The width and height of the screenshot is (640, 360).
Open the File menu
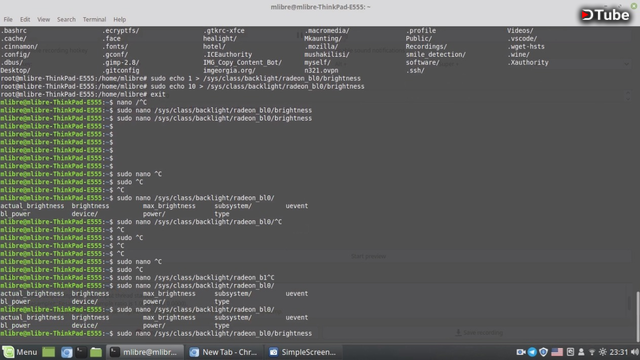(8, 19)
